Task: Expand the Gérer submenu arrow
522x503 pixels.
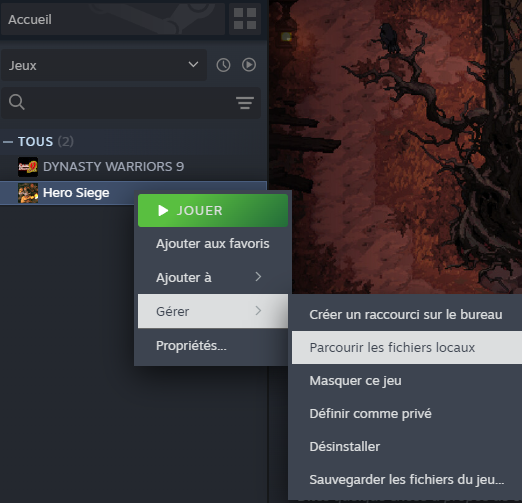Action: [258, 311]
